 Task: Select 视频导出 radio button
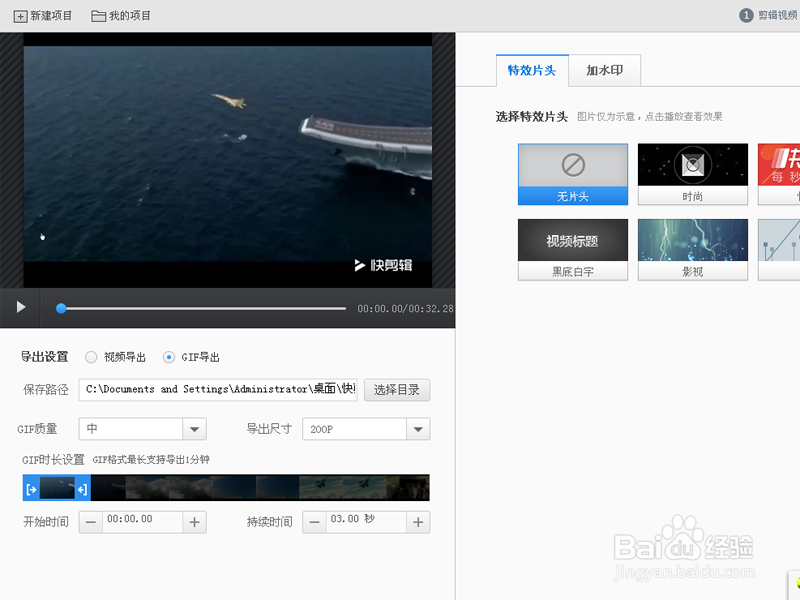[x=91, y=357]
